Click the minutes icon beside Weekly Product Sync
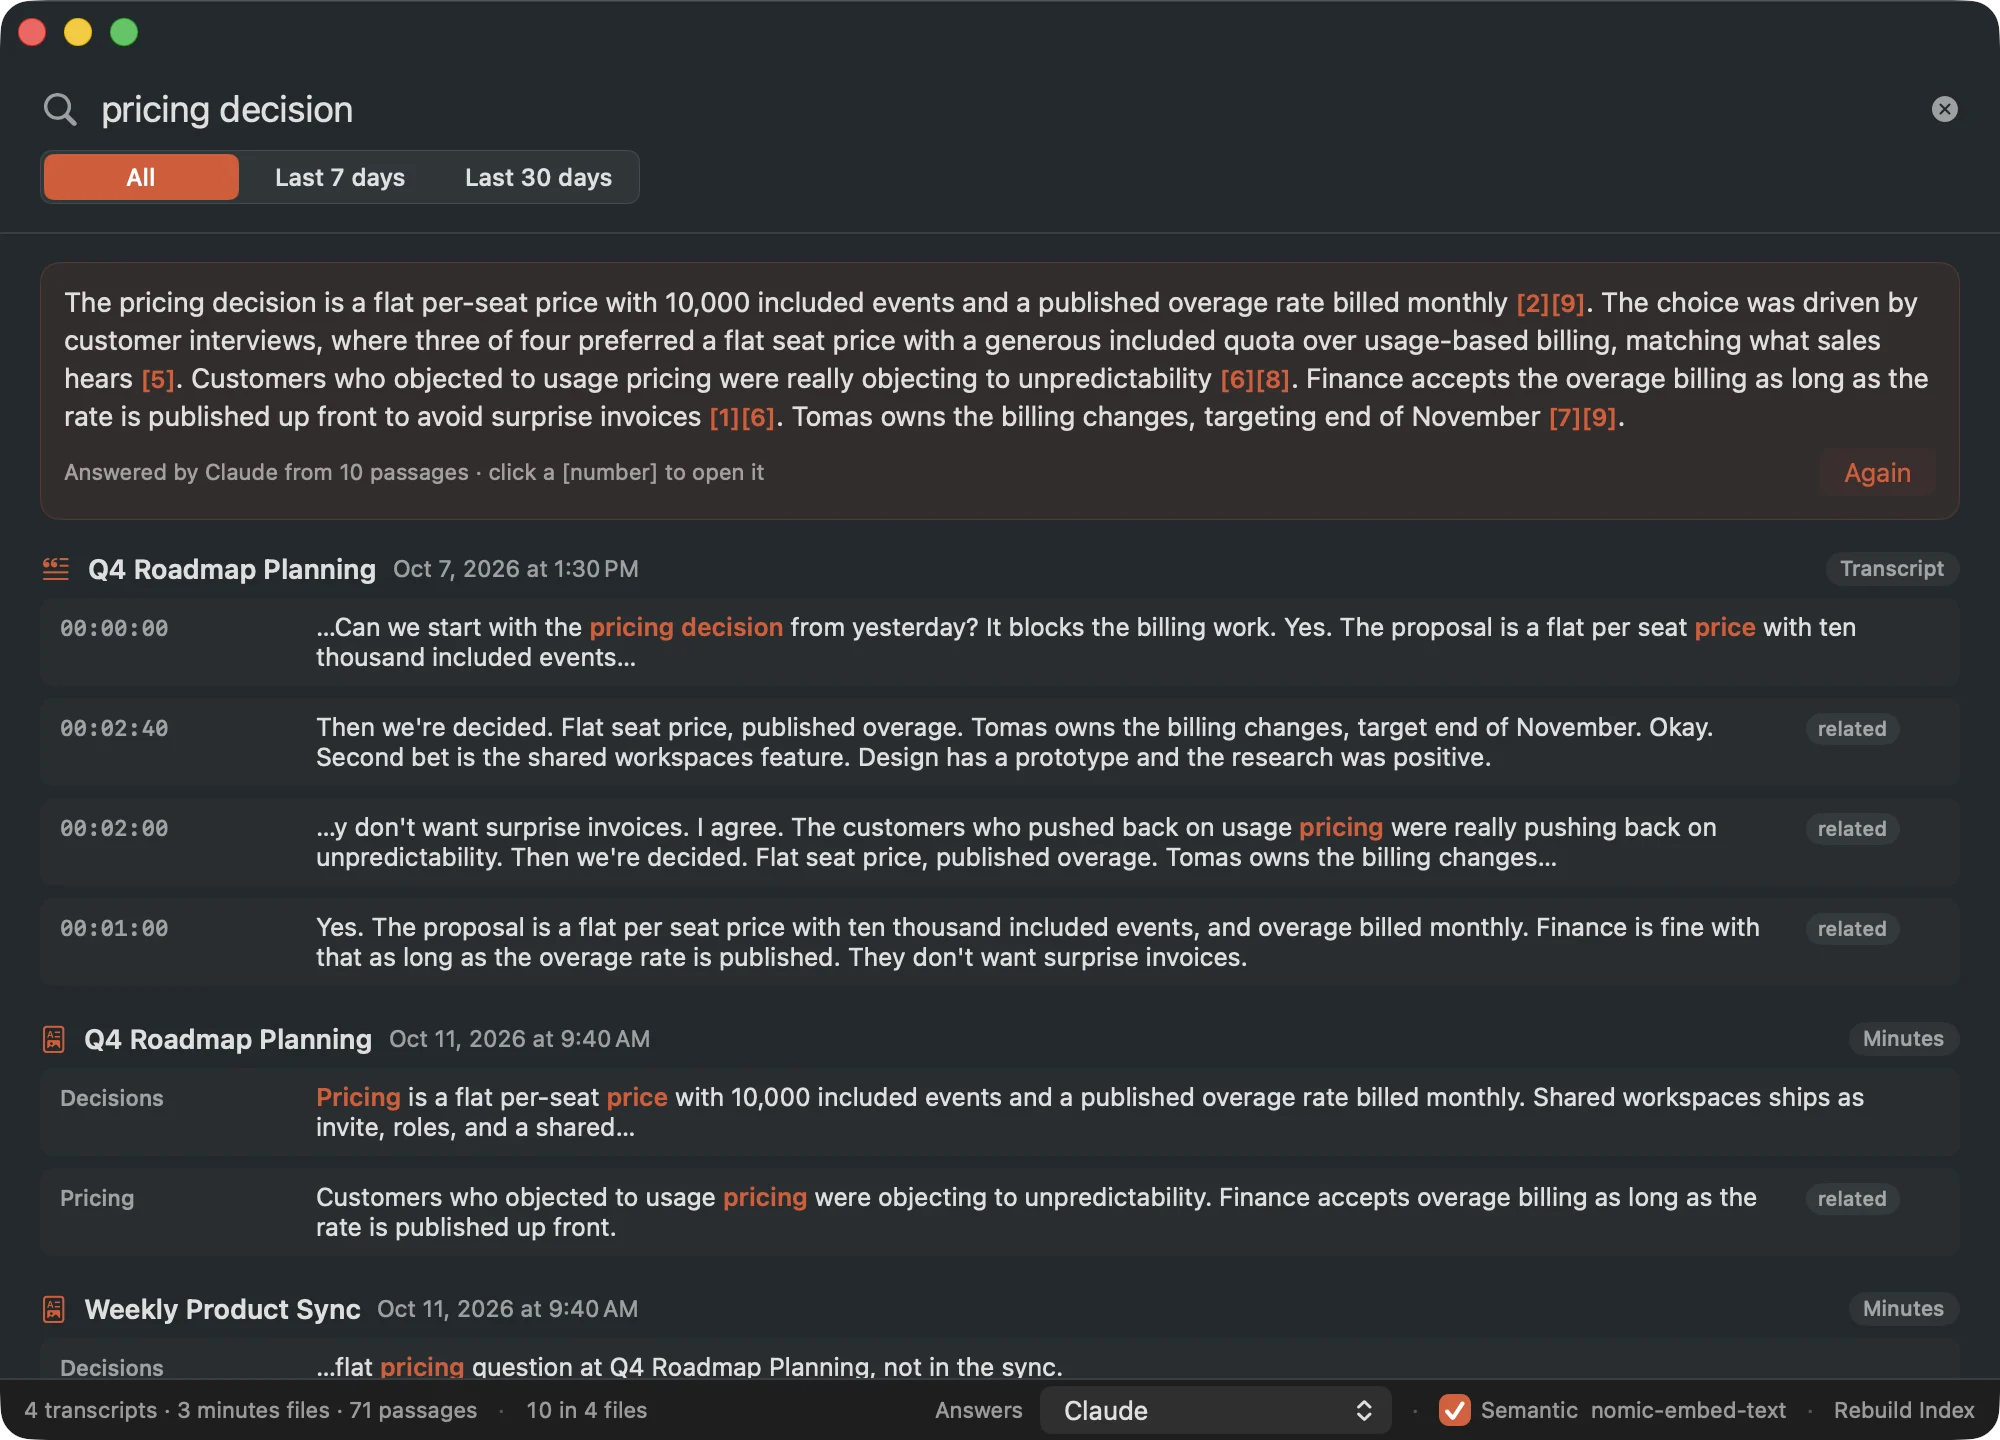Screen dimensions: 2000x1440 (x=54, y=1309)
